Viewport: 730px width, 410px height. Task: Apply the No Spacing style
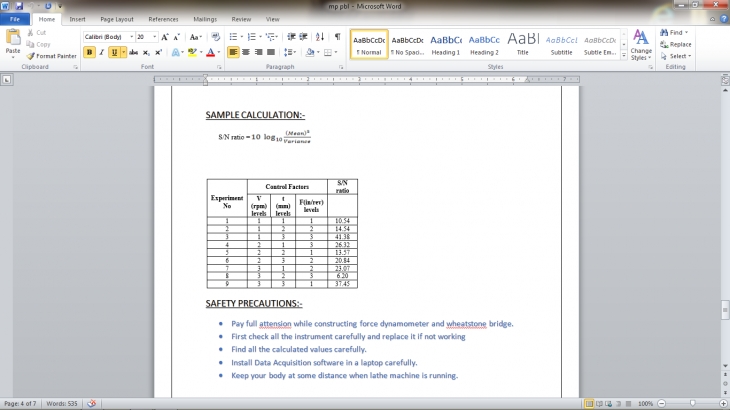(407, 45)
